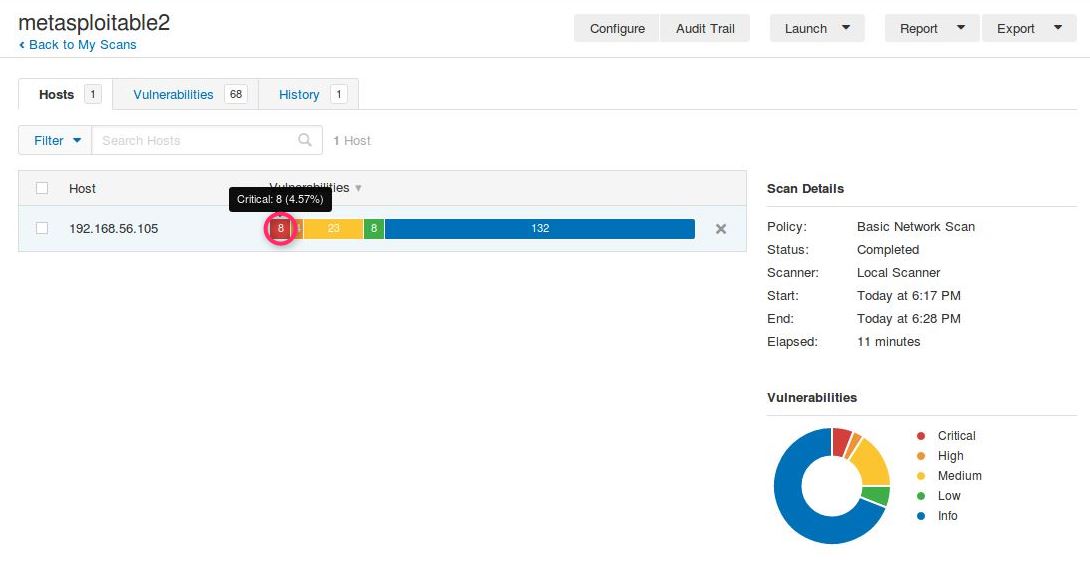Open the History tab
The width and height of the screenshot is (1090, 561).
click(309, 94)
